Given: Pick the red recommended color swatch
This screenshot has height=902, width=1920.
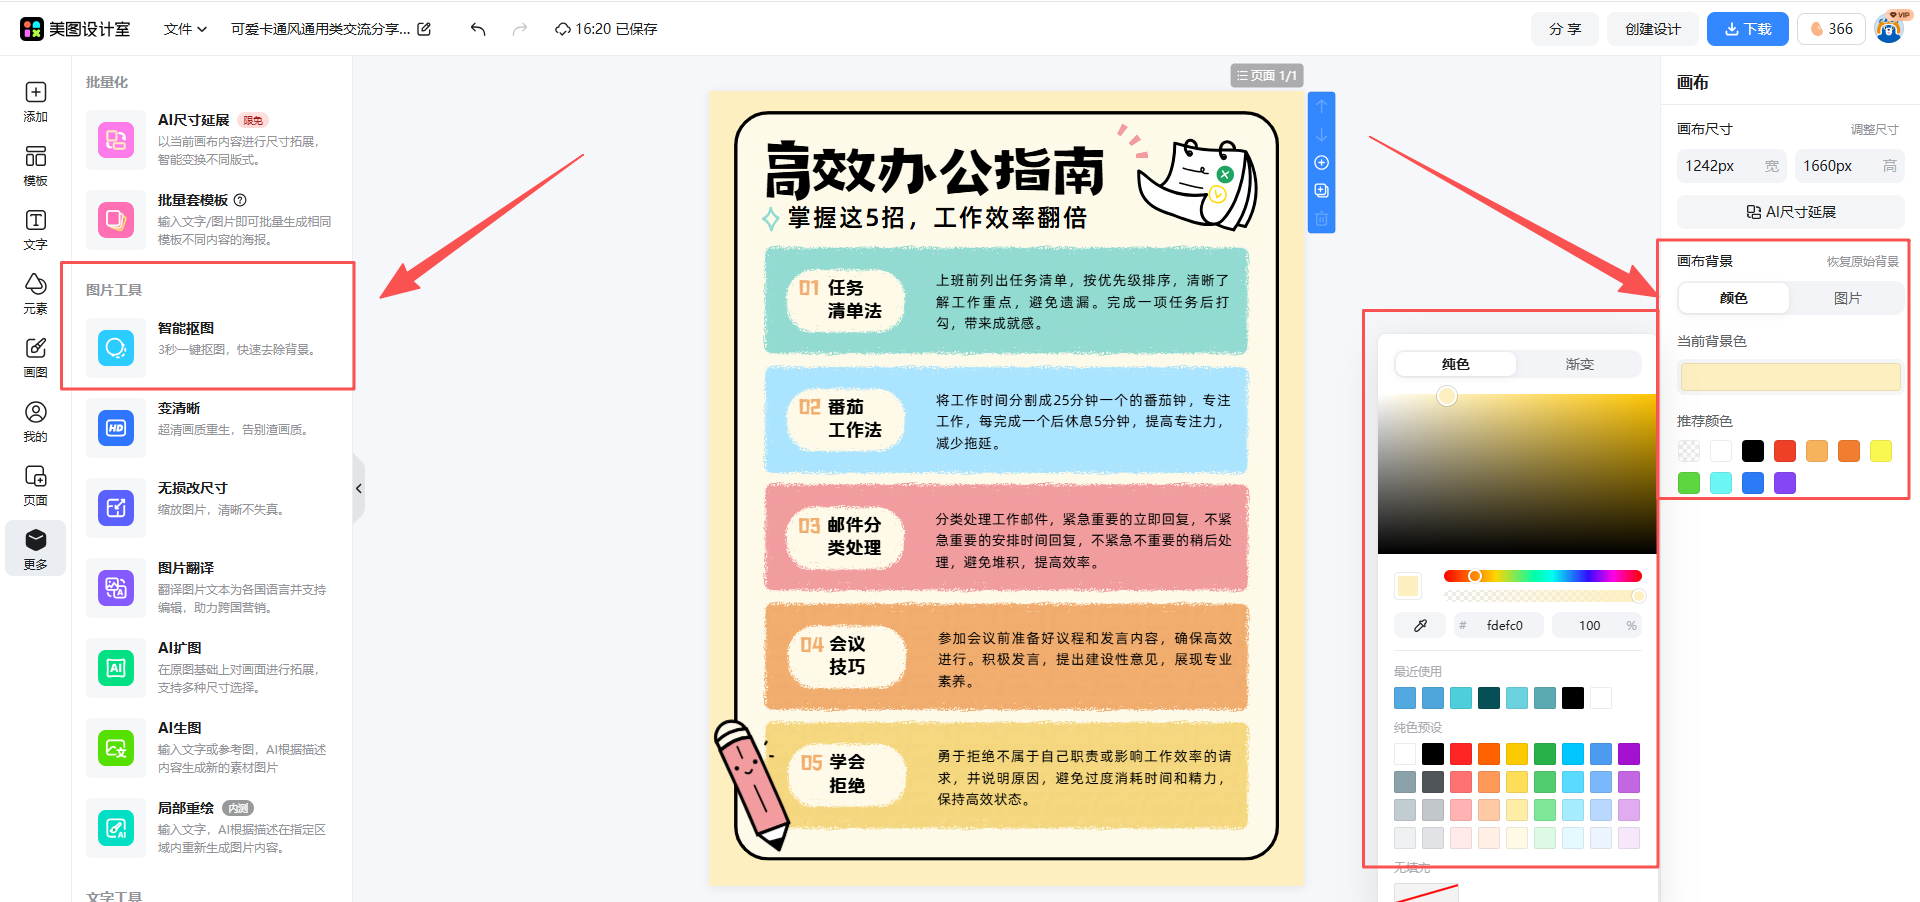Looking at the screenshot, I should 1785,451.
